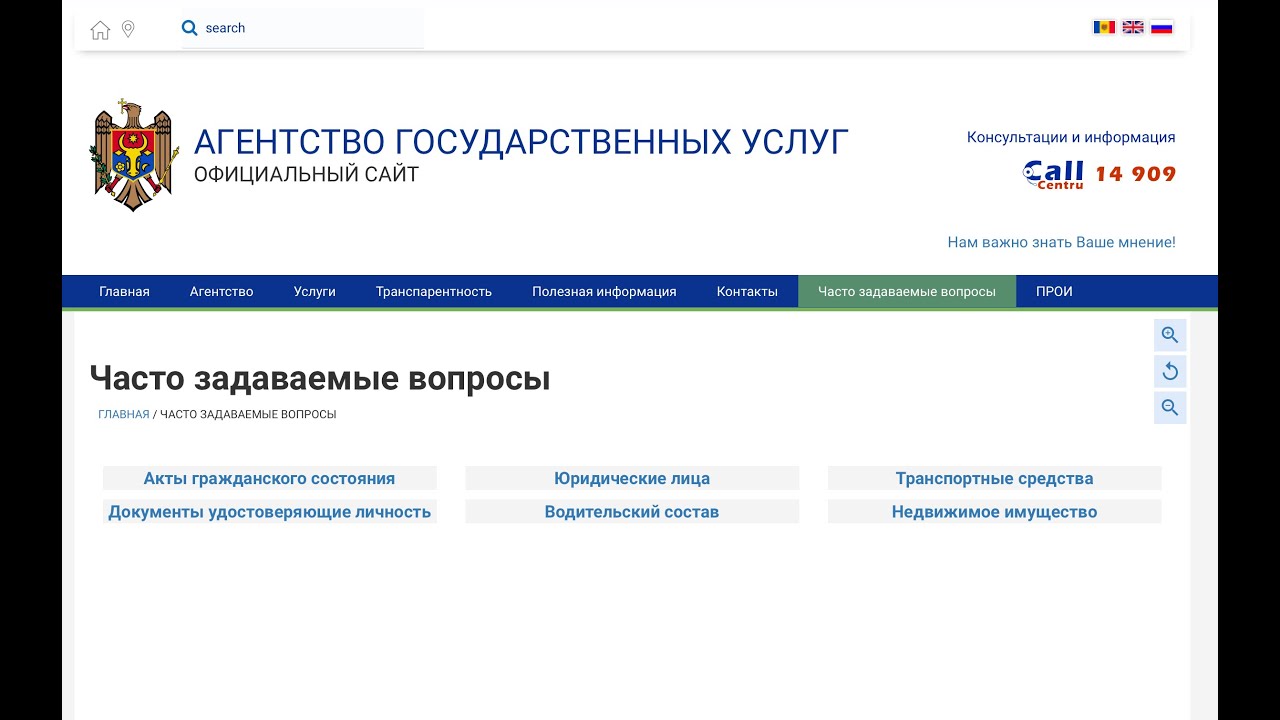Open Юридические лица category
The width and height of the screenshot is (1280, 720).
pos(632,479)
